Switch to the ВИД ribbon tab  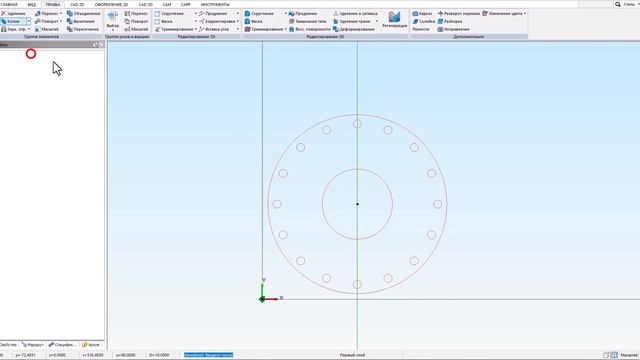(x=31, y=4)
